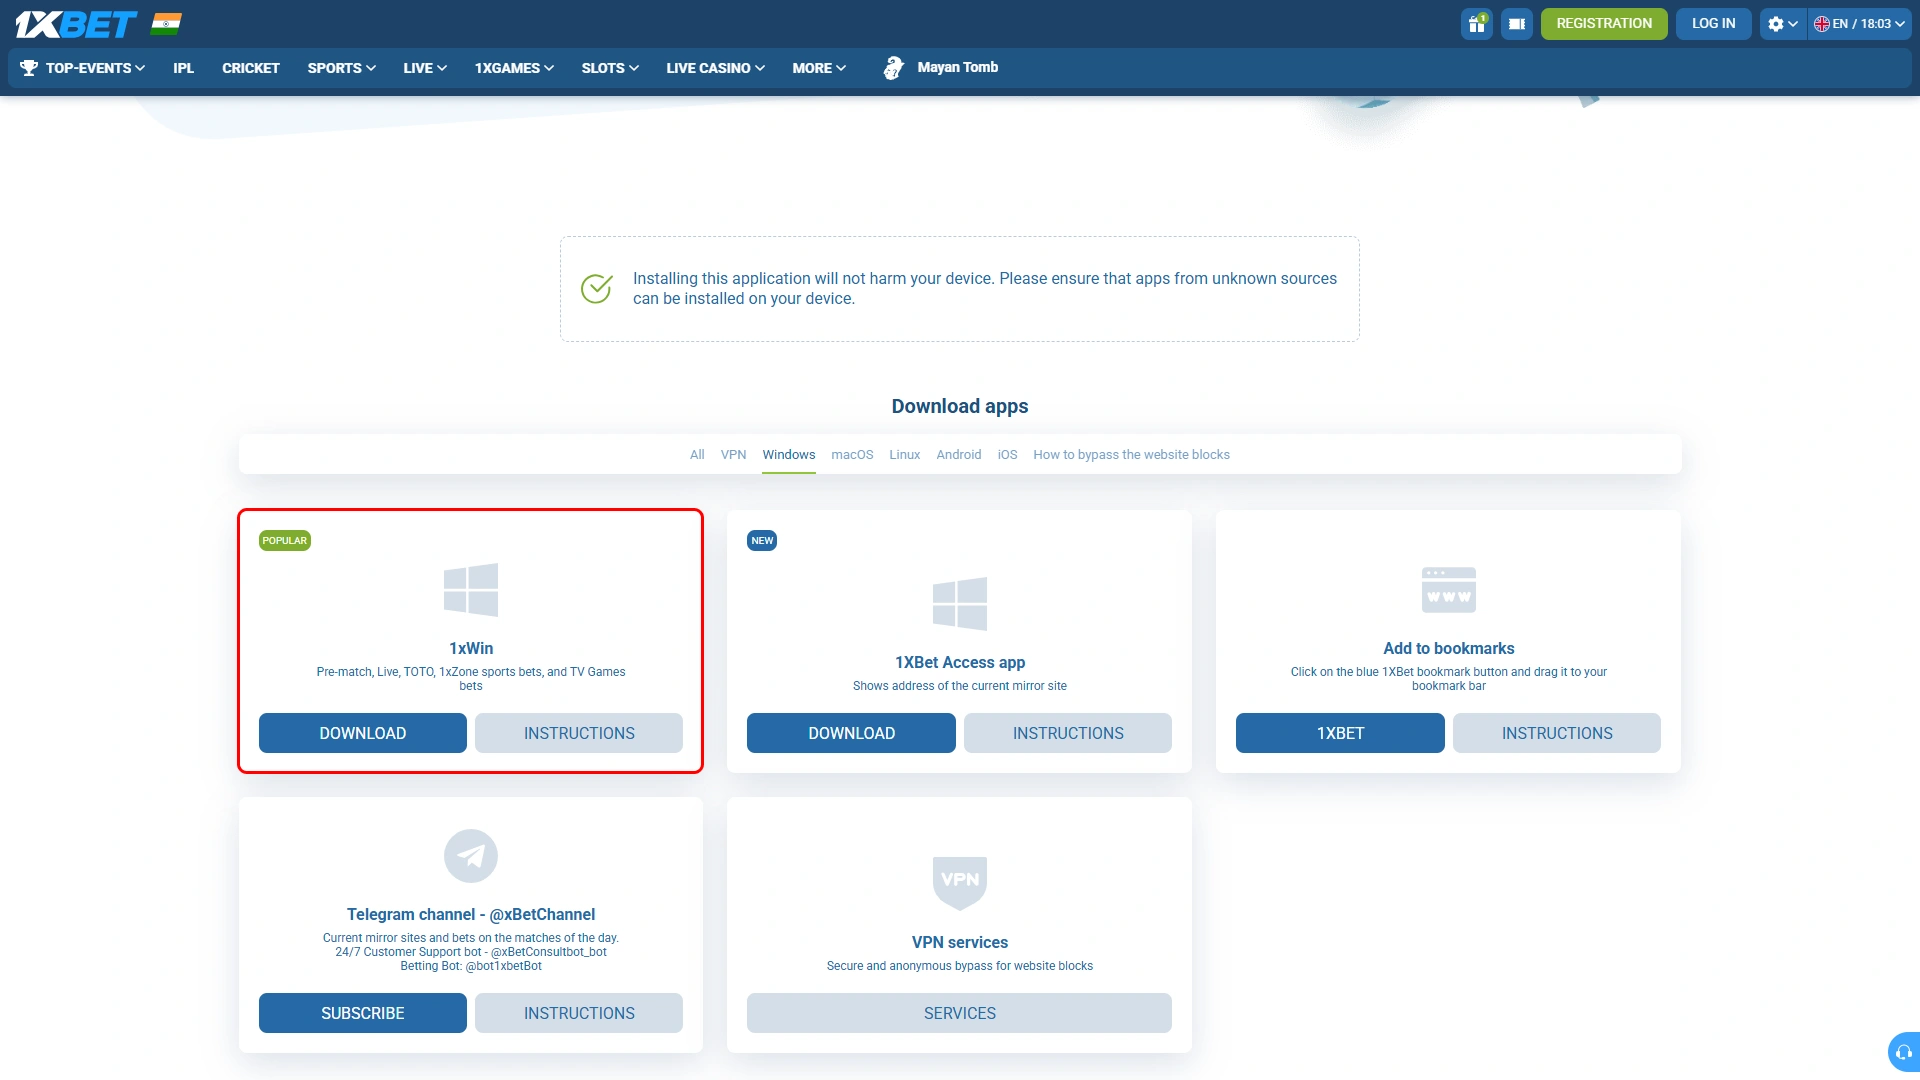
Task: Select the Linux tab
Action: click(905, 455)
